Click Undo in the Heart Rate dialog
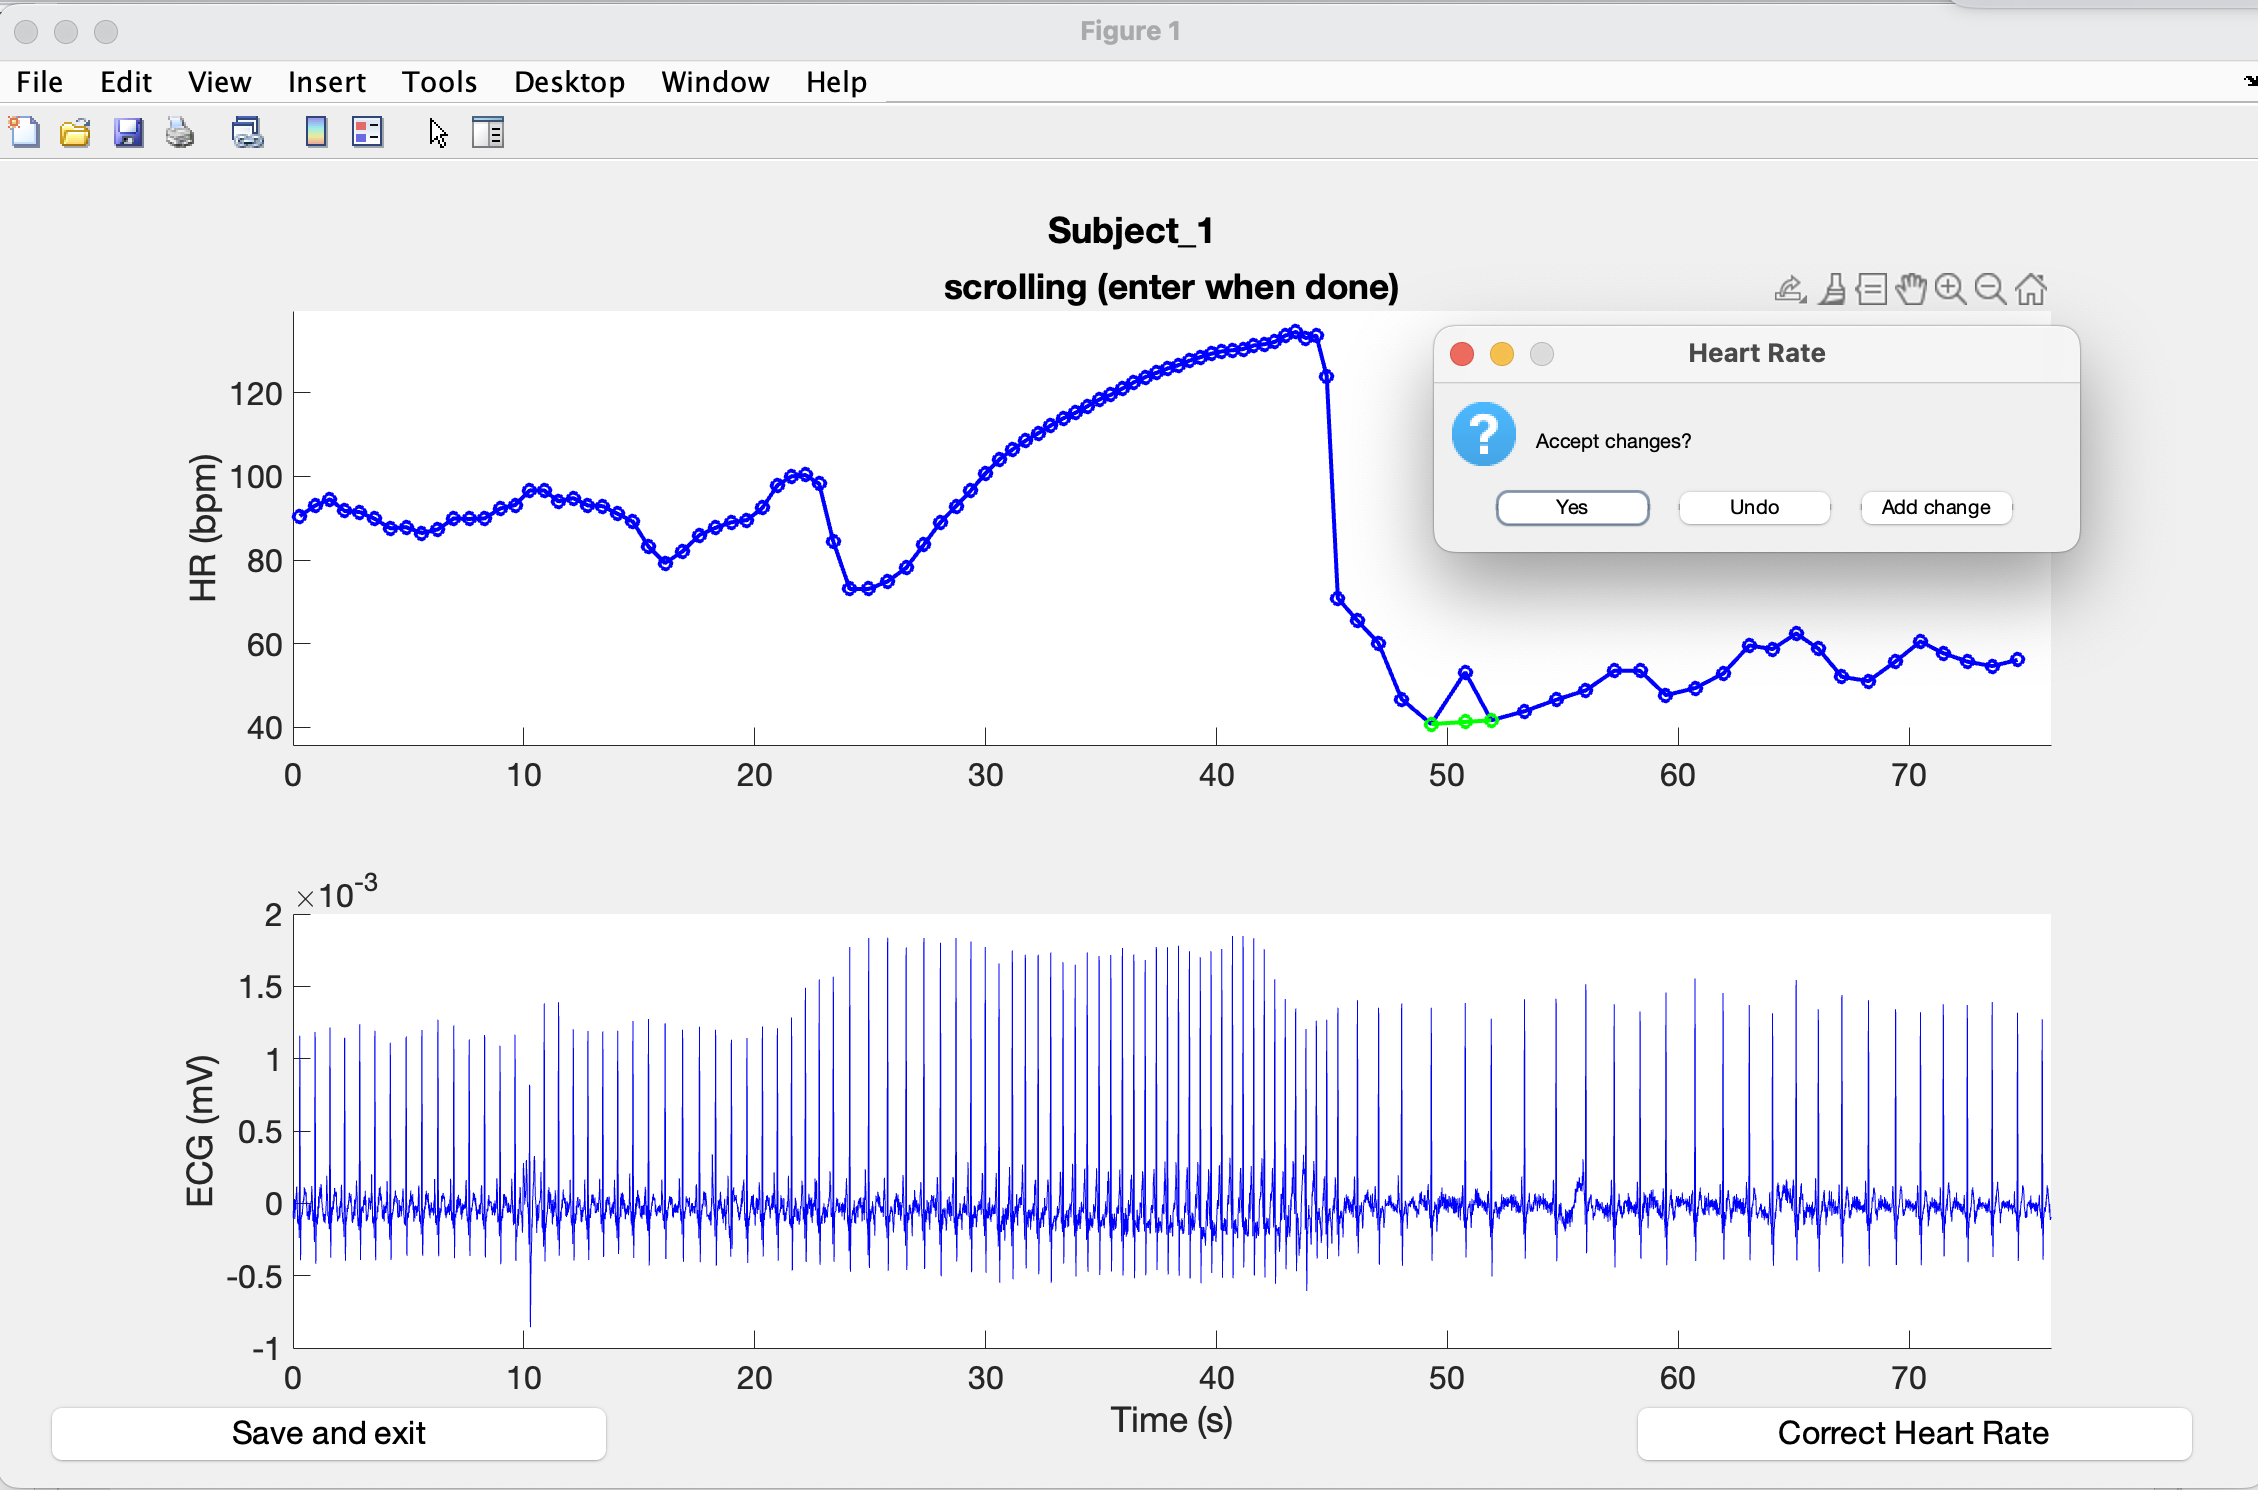The height and width of the screenshot is (1490, 2258). point(1754,507)
